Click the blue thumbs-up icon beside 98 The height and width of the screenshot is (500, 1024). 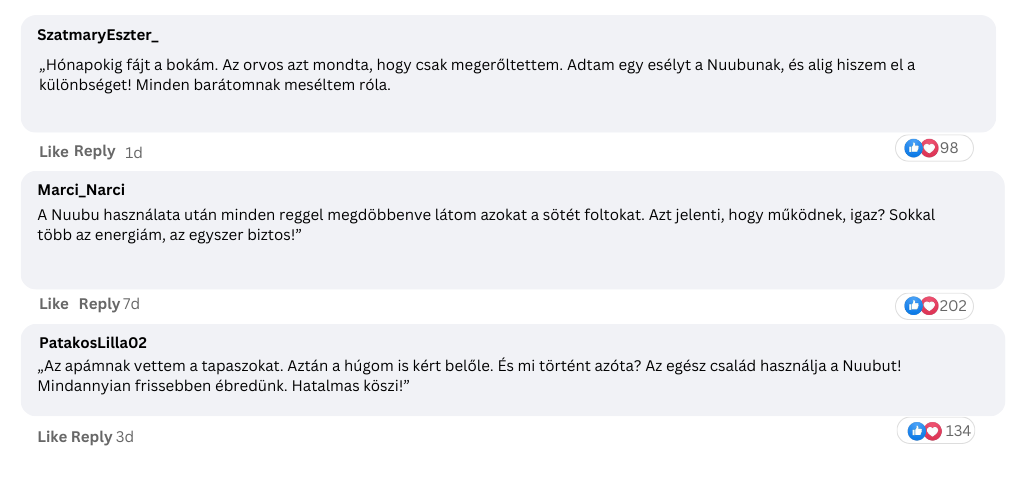pyautogui.click(x=913, y=148)
